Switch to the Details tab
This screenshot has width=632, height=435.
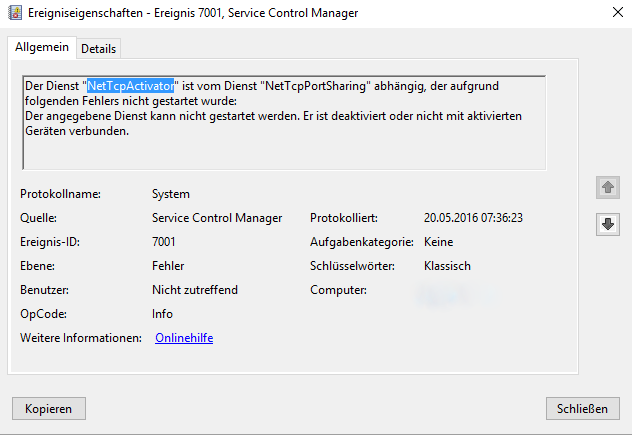click(98, 48)
